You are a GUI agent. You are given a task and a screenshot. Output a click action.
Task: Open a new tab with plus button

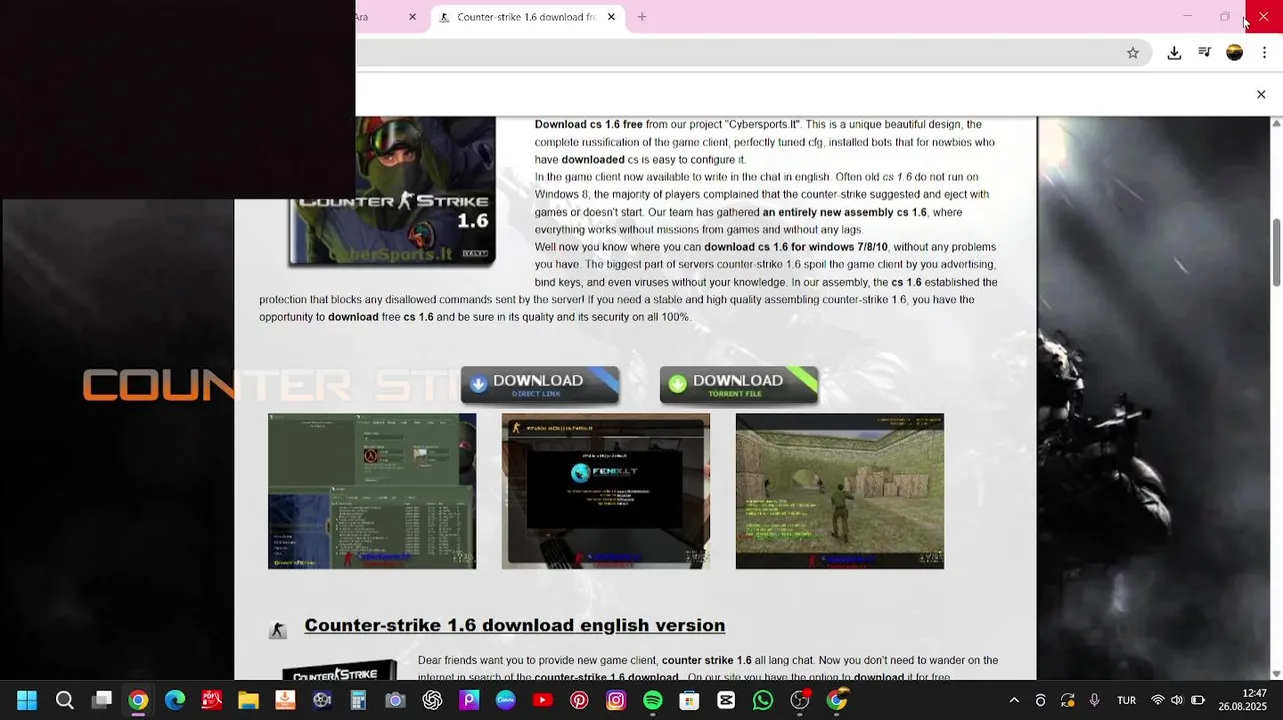point(642,17)
